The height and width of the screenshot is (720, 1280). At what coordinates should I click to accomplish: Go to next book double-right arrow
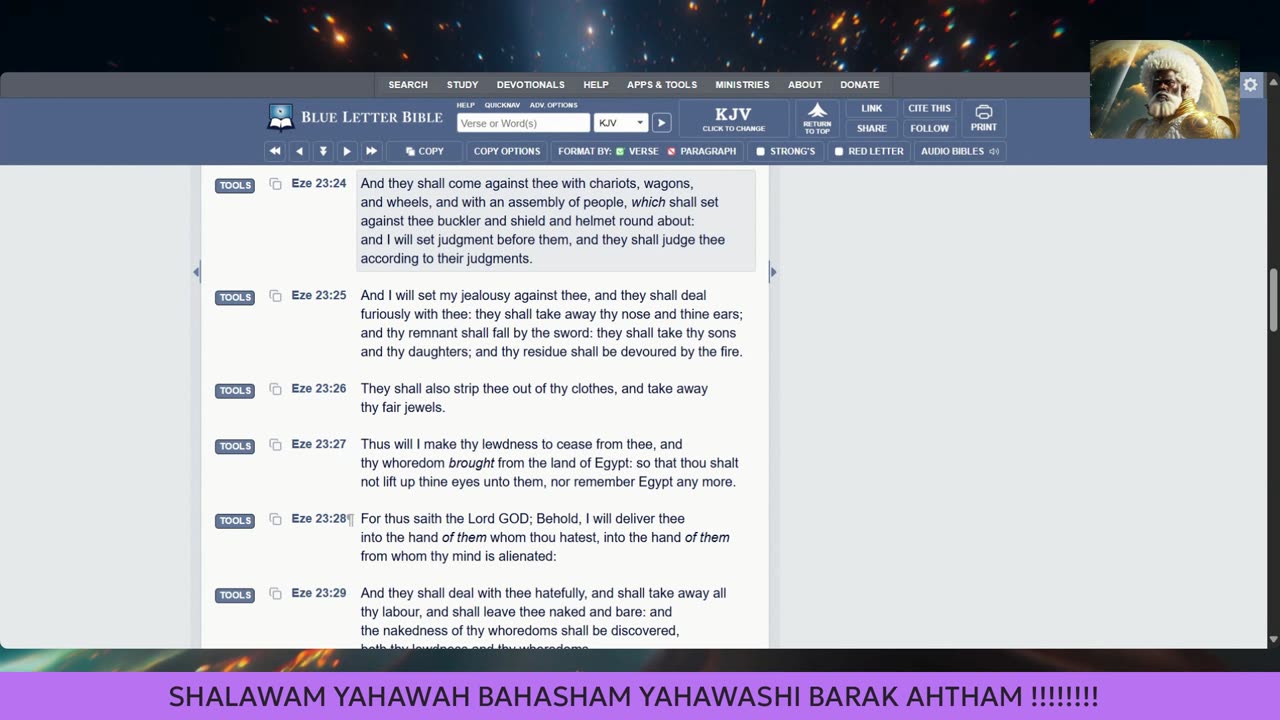coord(371,152)
